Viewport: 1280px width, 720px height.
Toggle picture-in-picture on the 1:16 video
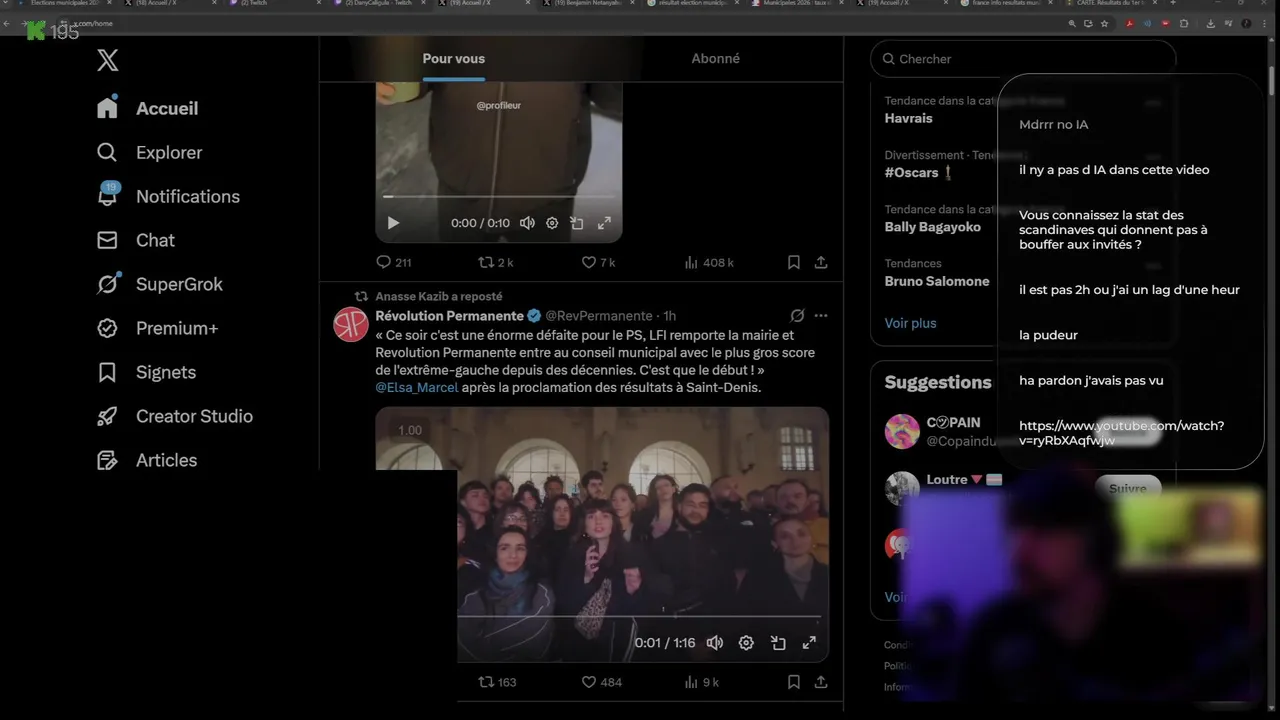click(778, 643)
